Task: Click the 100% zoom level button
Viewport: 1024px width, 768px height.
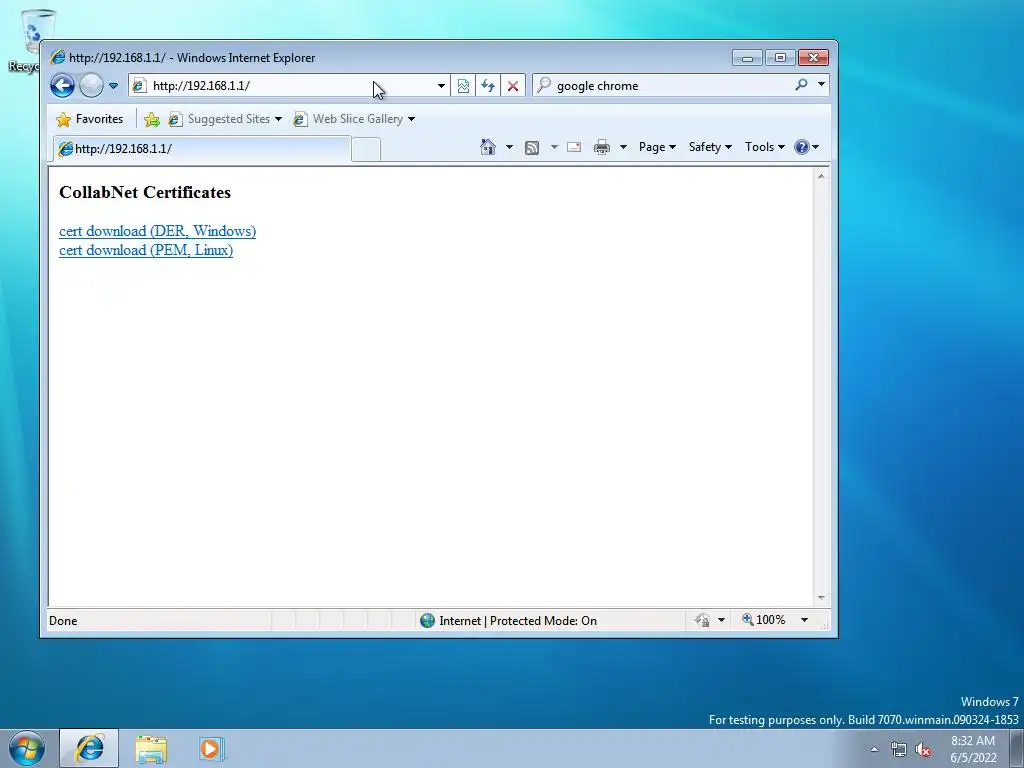Action: pos(763,620)
